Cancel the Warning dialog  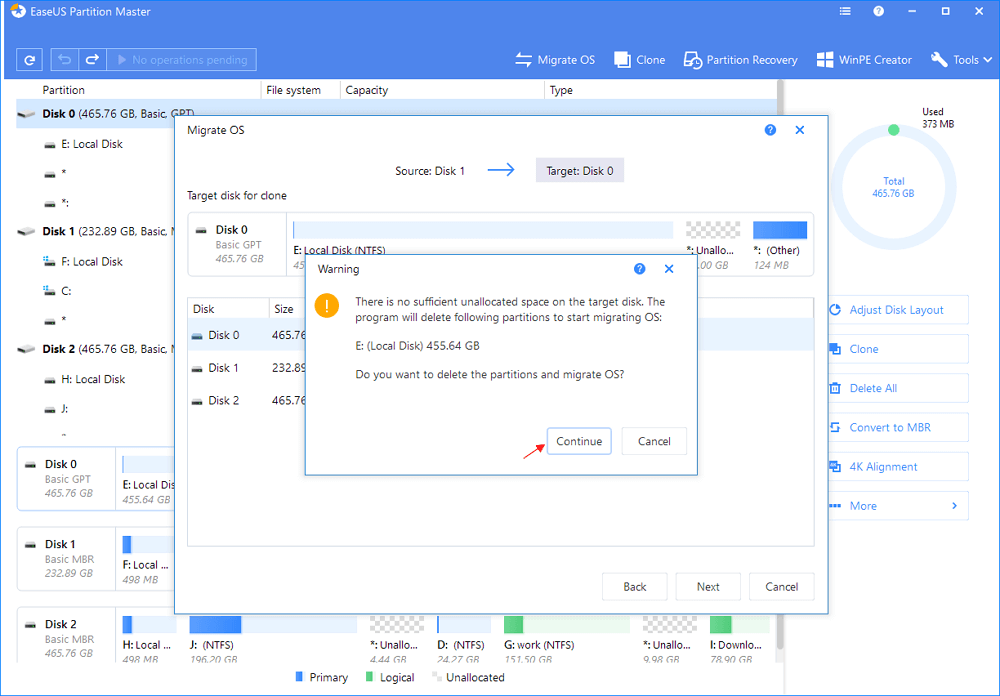[x=654, y=441]
